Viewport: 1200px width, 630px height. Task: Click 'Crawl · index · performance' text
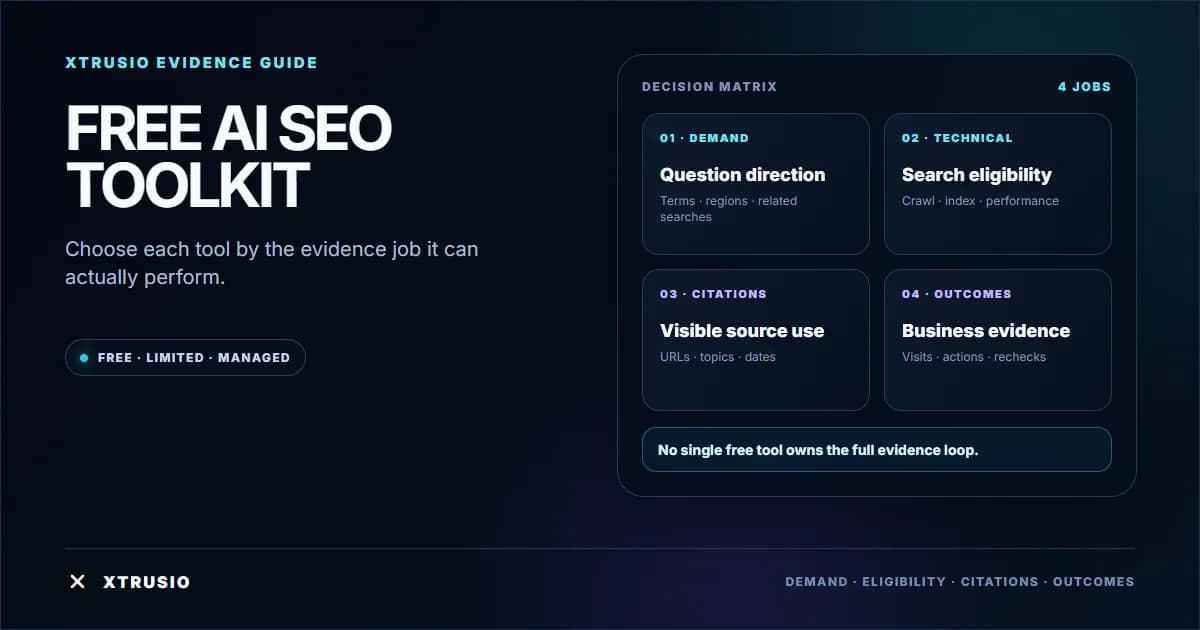point(980,201)
